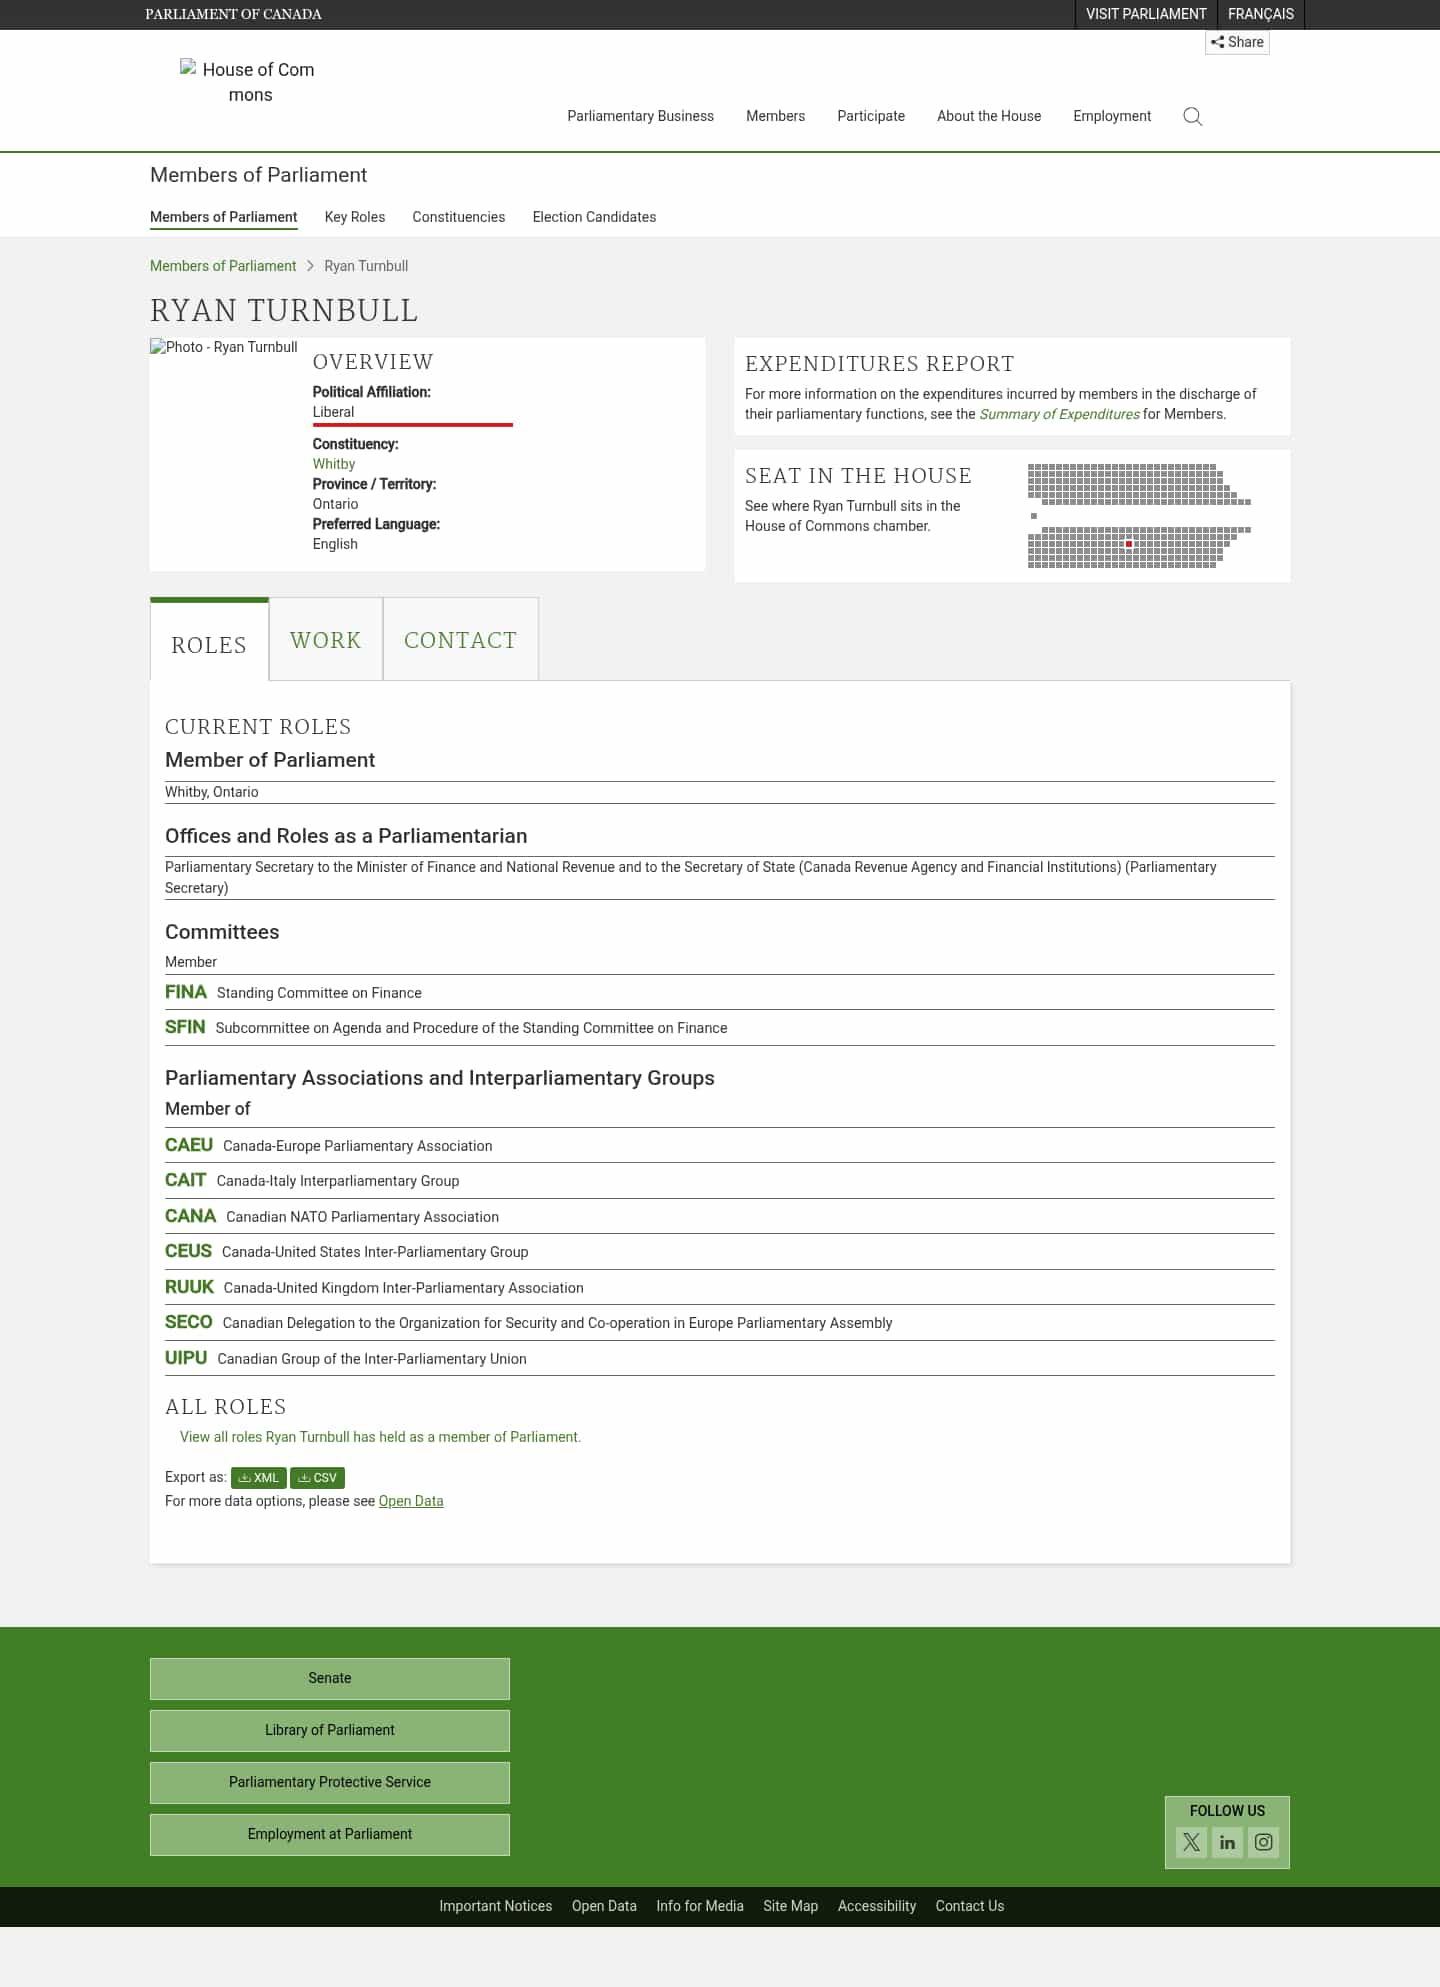Open the Whitby constituency link
The height and width of the screenshot is (1987, 1440).
click(334, 464)
